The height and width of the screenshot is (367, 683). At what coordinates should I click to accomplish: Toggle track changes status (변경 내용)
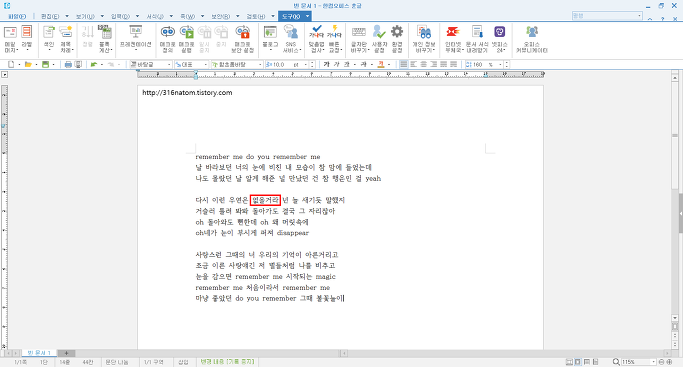click(227, 362)
